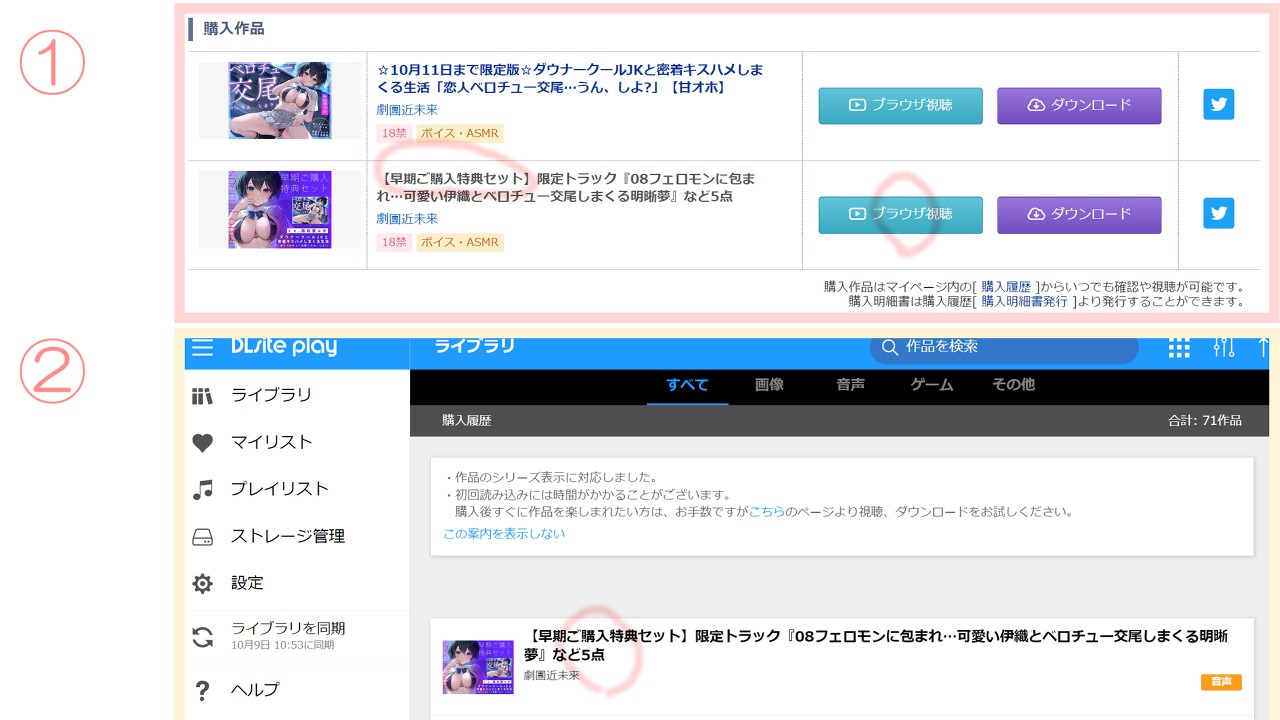Click the second purchased work thumbnail
Viewport: 1280px width, 720px height.
coord(280,209)
